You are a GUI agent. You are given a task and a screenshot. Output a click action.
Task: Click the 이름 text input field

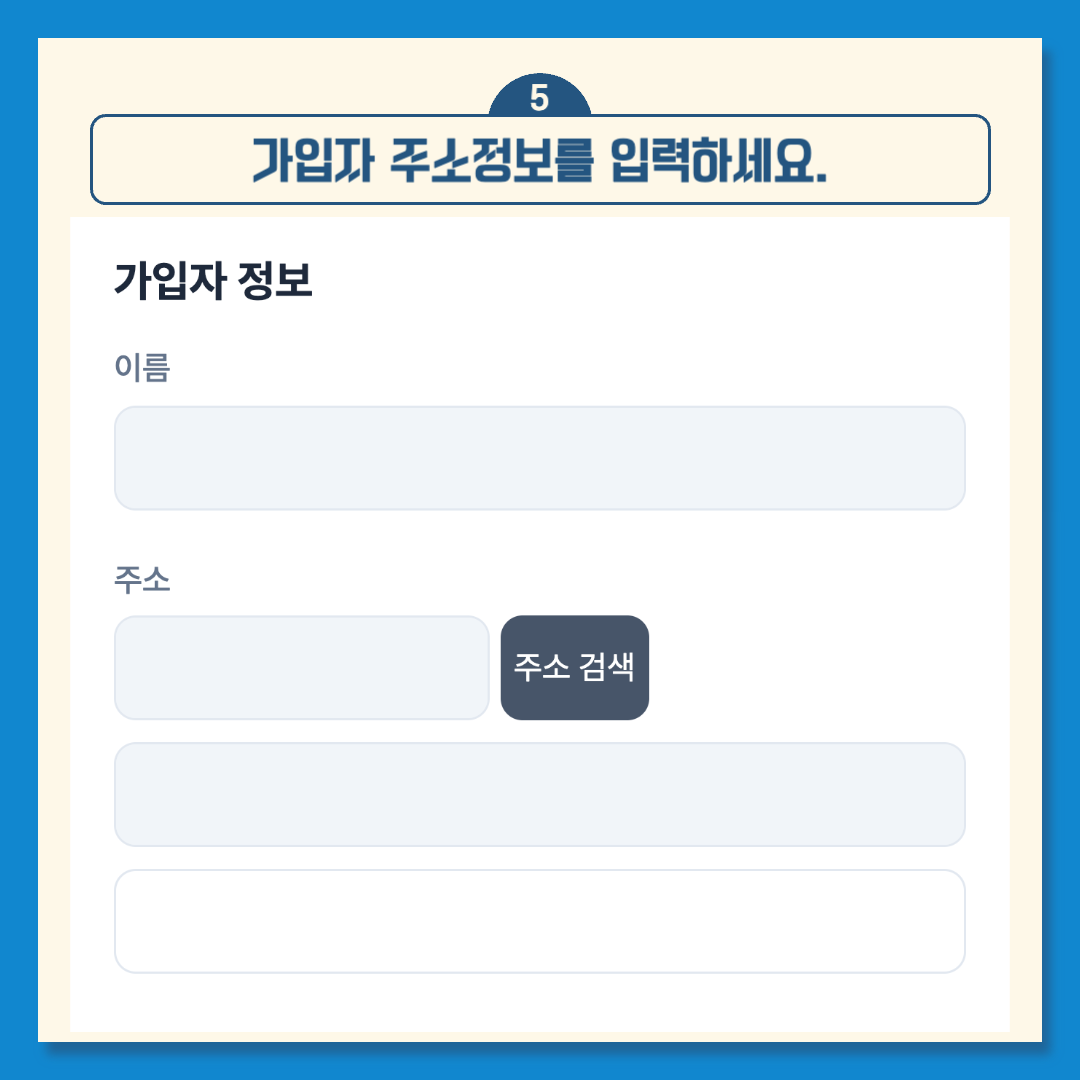point(539,458)
